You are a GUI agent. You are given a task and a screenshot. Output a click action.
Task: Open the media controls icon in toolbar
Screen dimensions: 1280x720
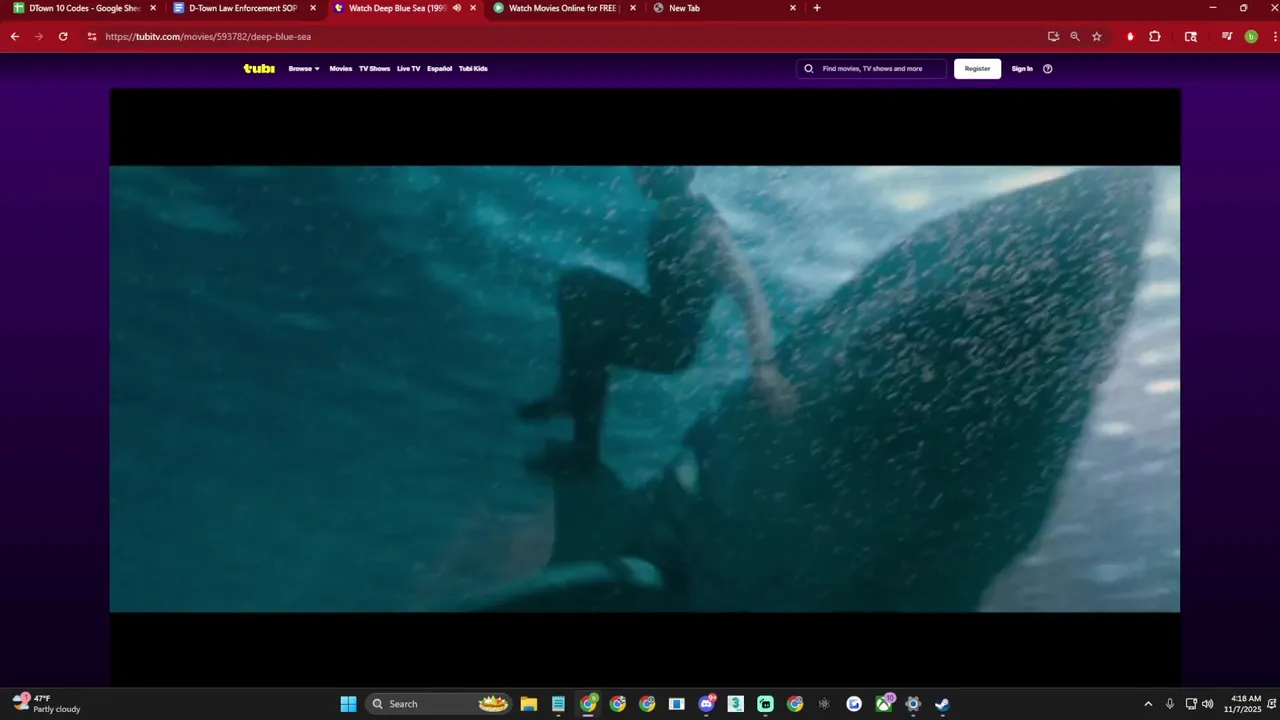pyautogui.click(x=1227, y=36)
